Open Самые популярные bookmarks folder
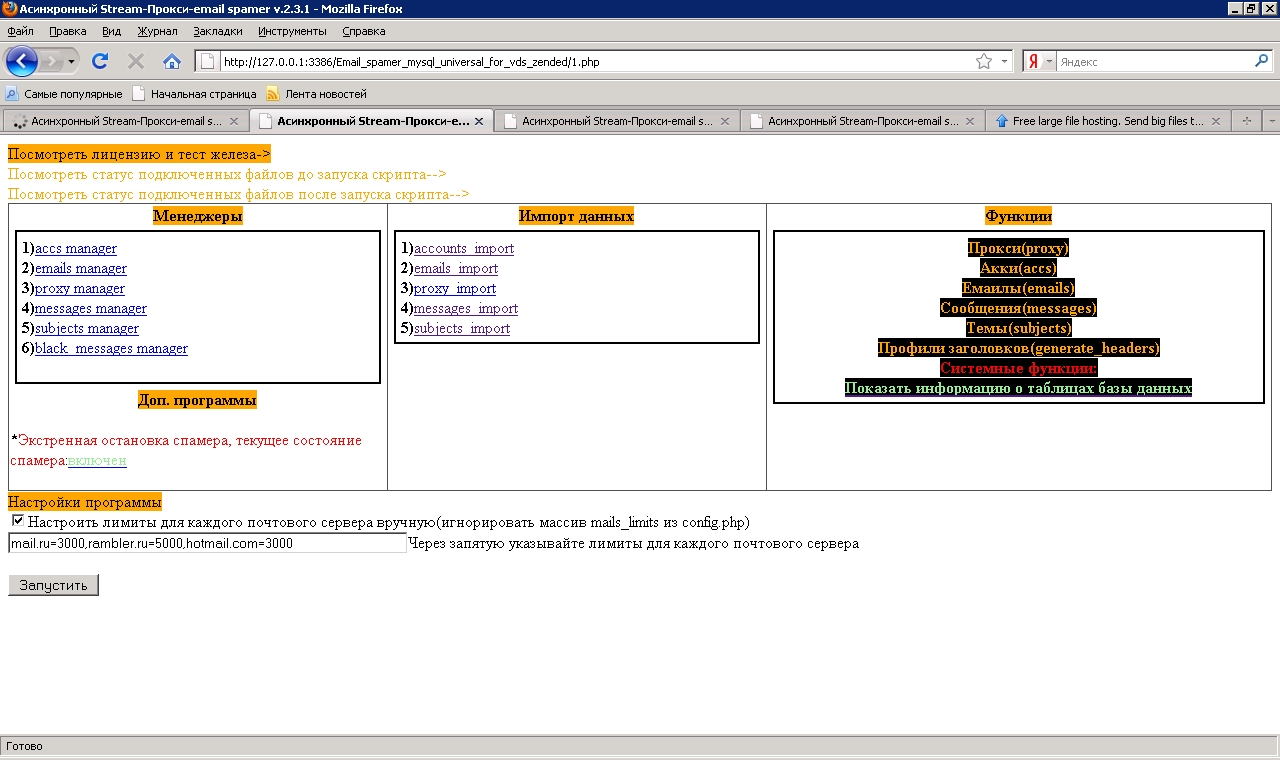Viewport: 1280px width, 760px height. coord(64,94)
